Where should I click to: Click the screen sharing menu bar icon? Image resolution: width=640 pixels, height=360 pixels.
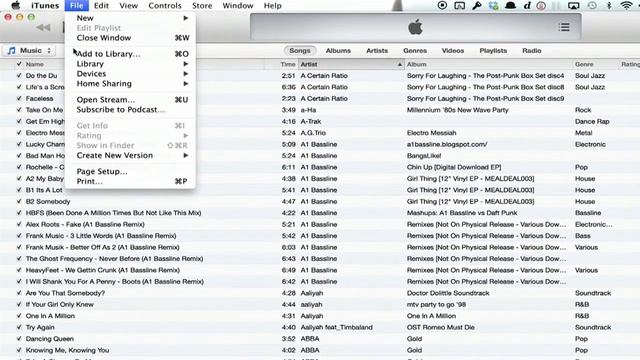(460, 5)
